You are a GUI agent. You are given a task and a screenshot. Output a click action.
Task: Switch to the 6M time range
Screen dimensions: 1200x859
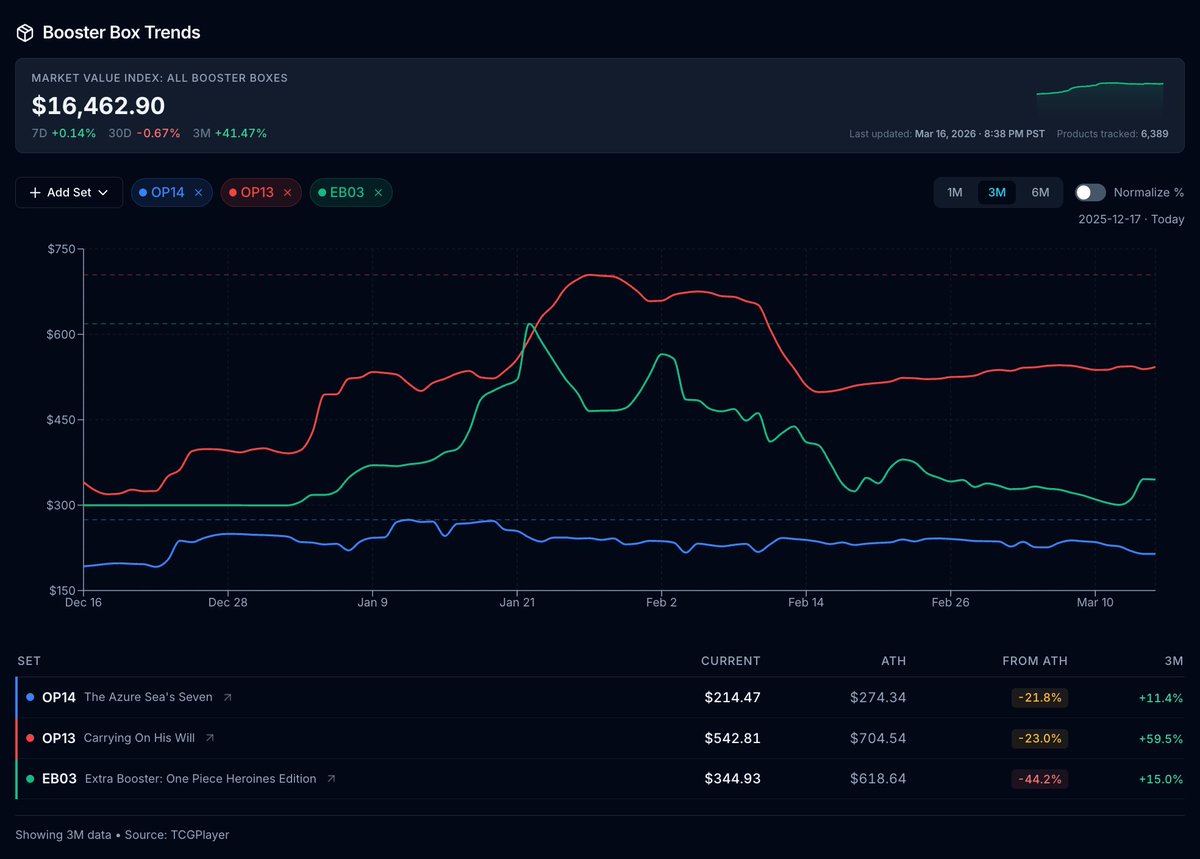coord(1040,192)
